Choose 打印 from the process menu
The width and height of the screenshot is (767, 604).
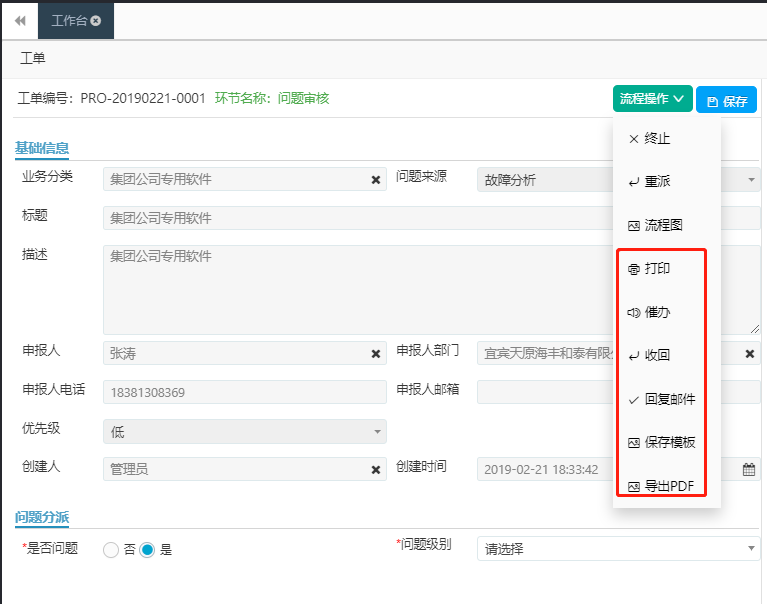click(657, 269)
